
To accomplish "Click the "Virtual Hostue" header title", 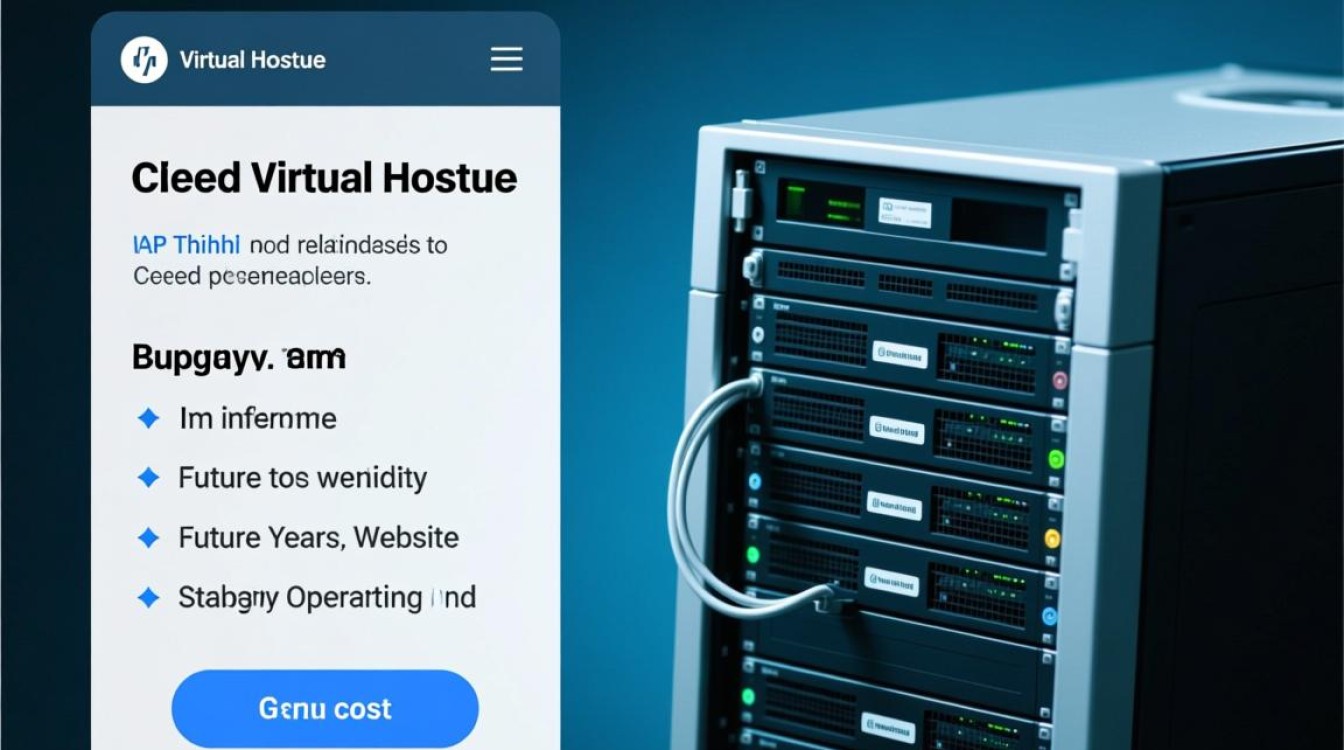I will point(252,60).
